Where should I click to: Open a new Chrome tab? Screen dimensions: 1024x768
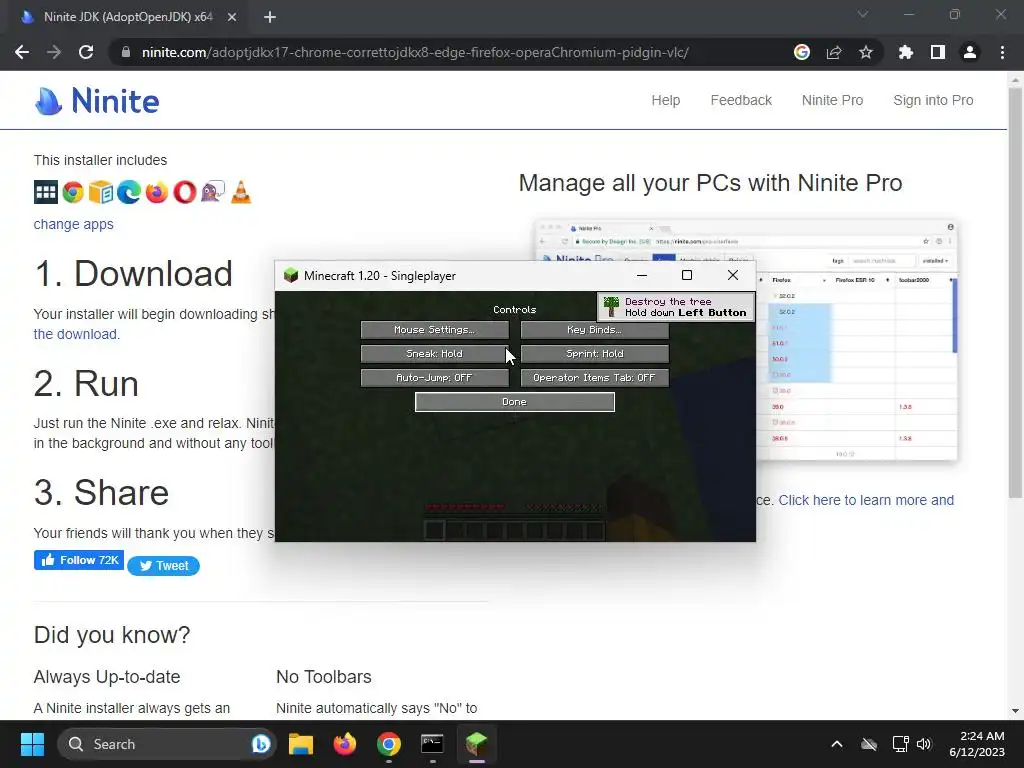pos(270,17)
